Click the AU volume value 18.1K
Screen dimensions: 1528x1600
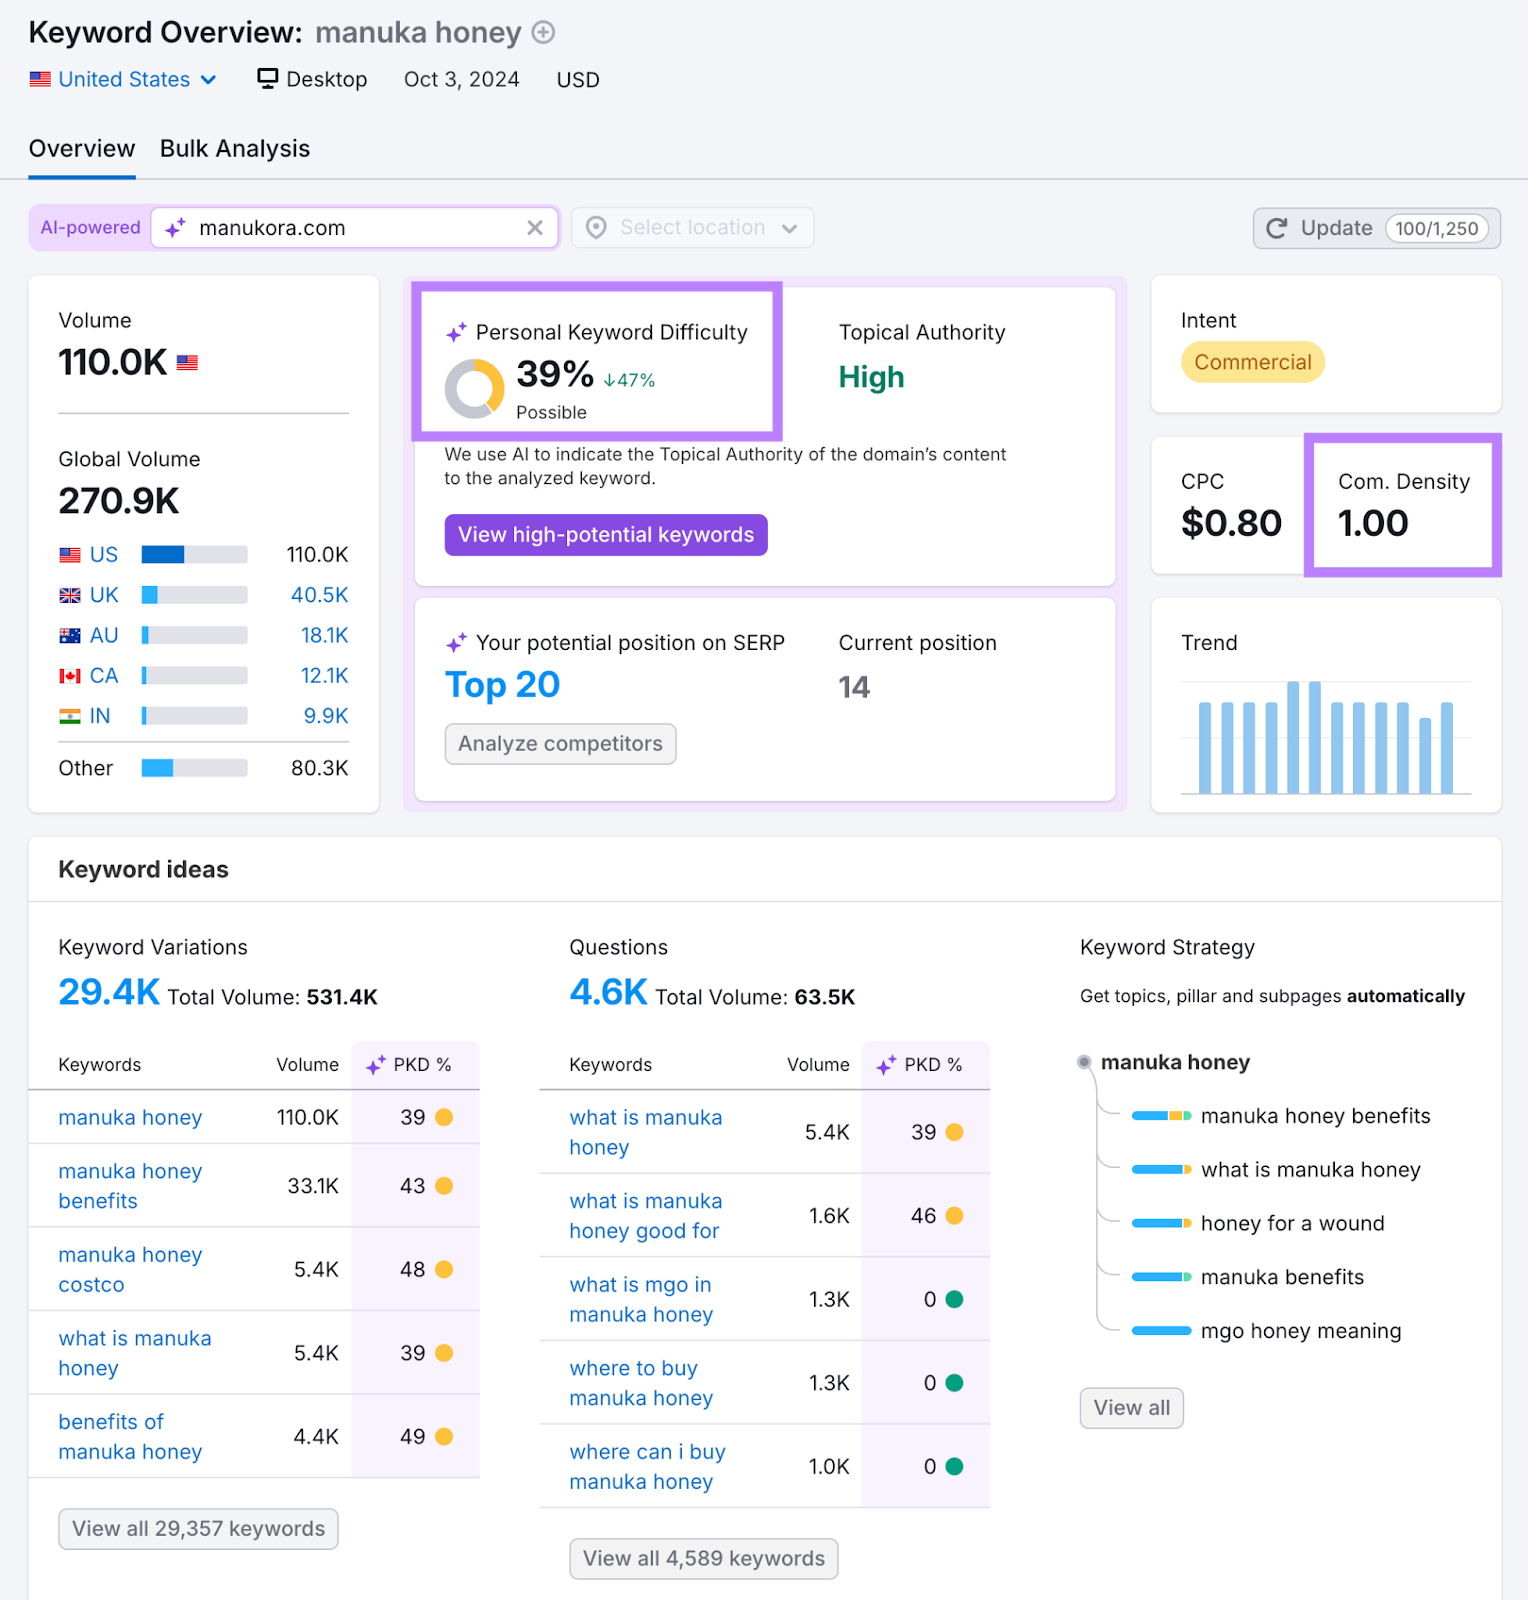324,635
